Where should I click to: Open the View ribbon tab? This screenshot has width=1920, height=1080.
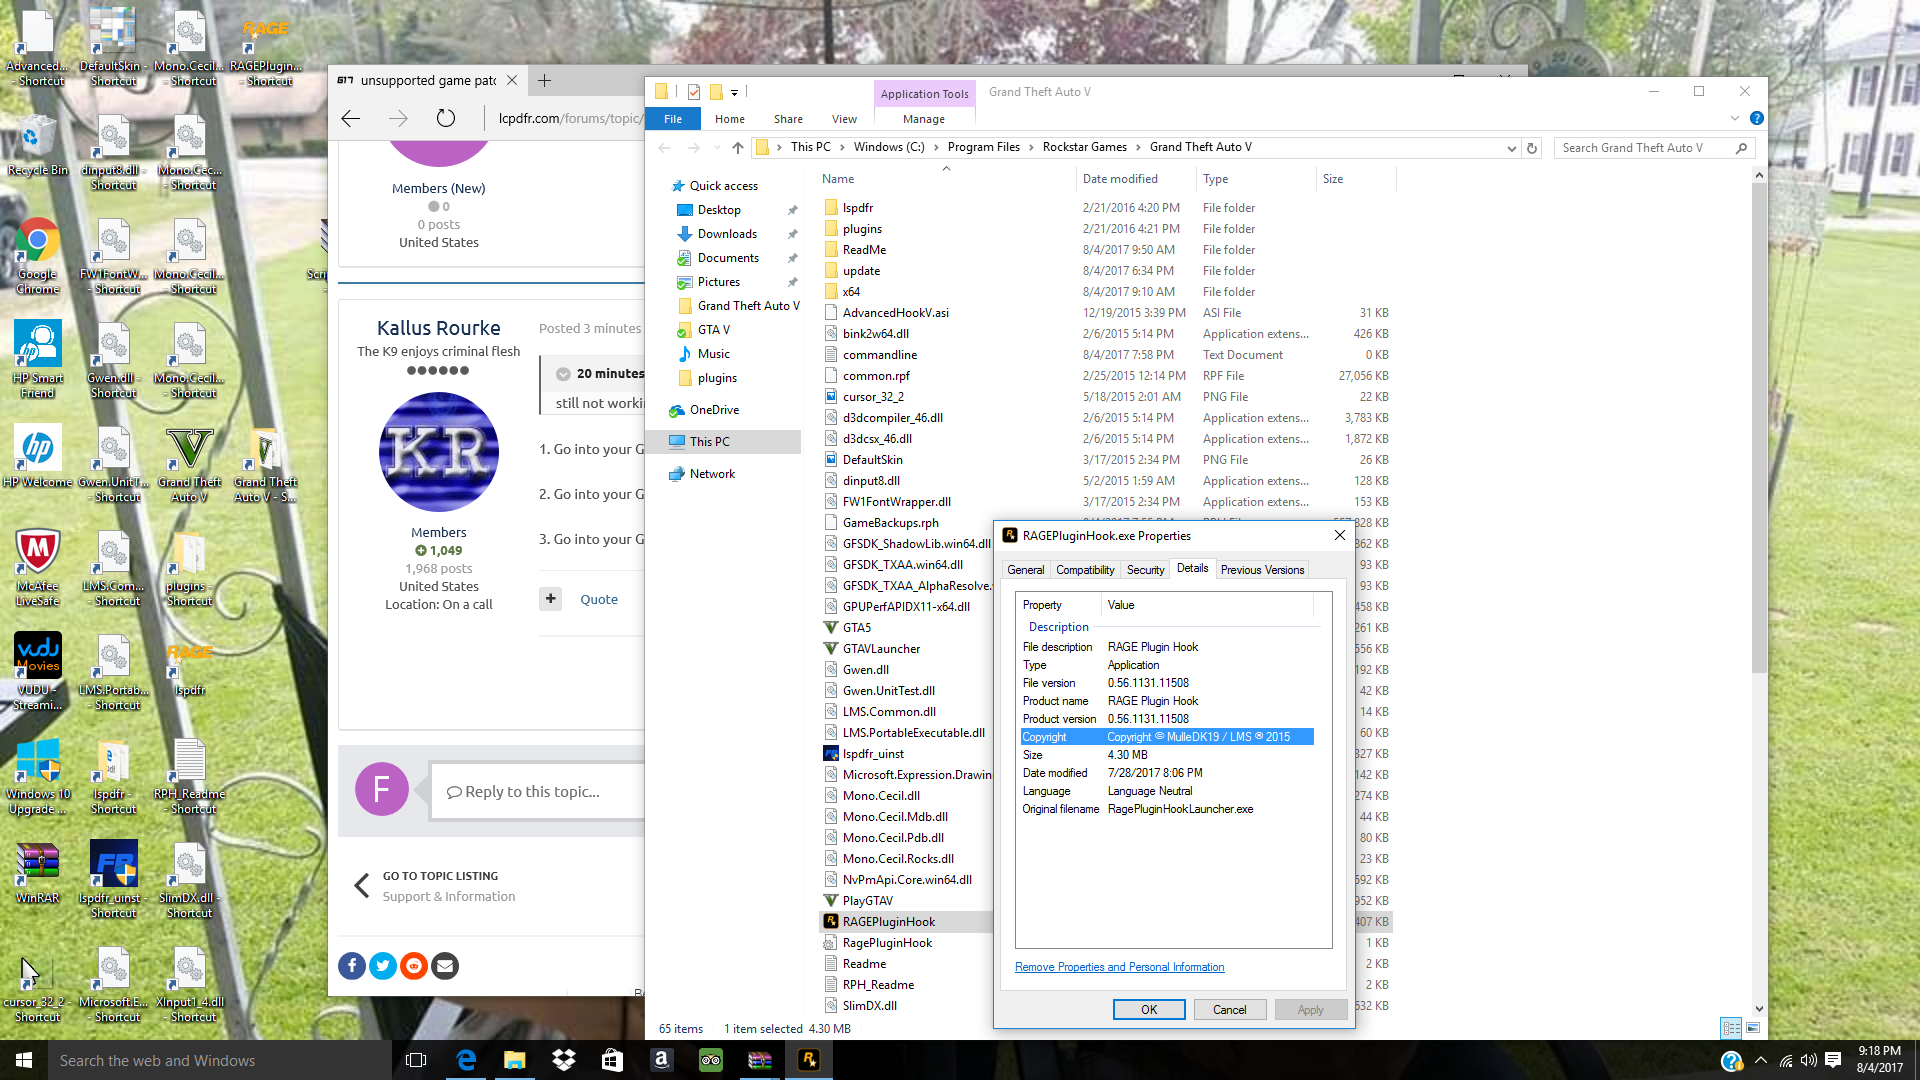844,119
